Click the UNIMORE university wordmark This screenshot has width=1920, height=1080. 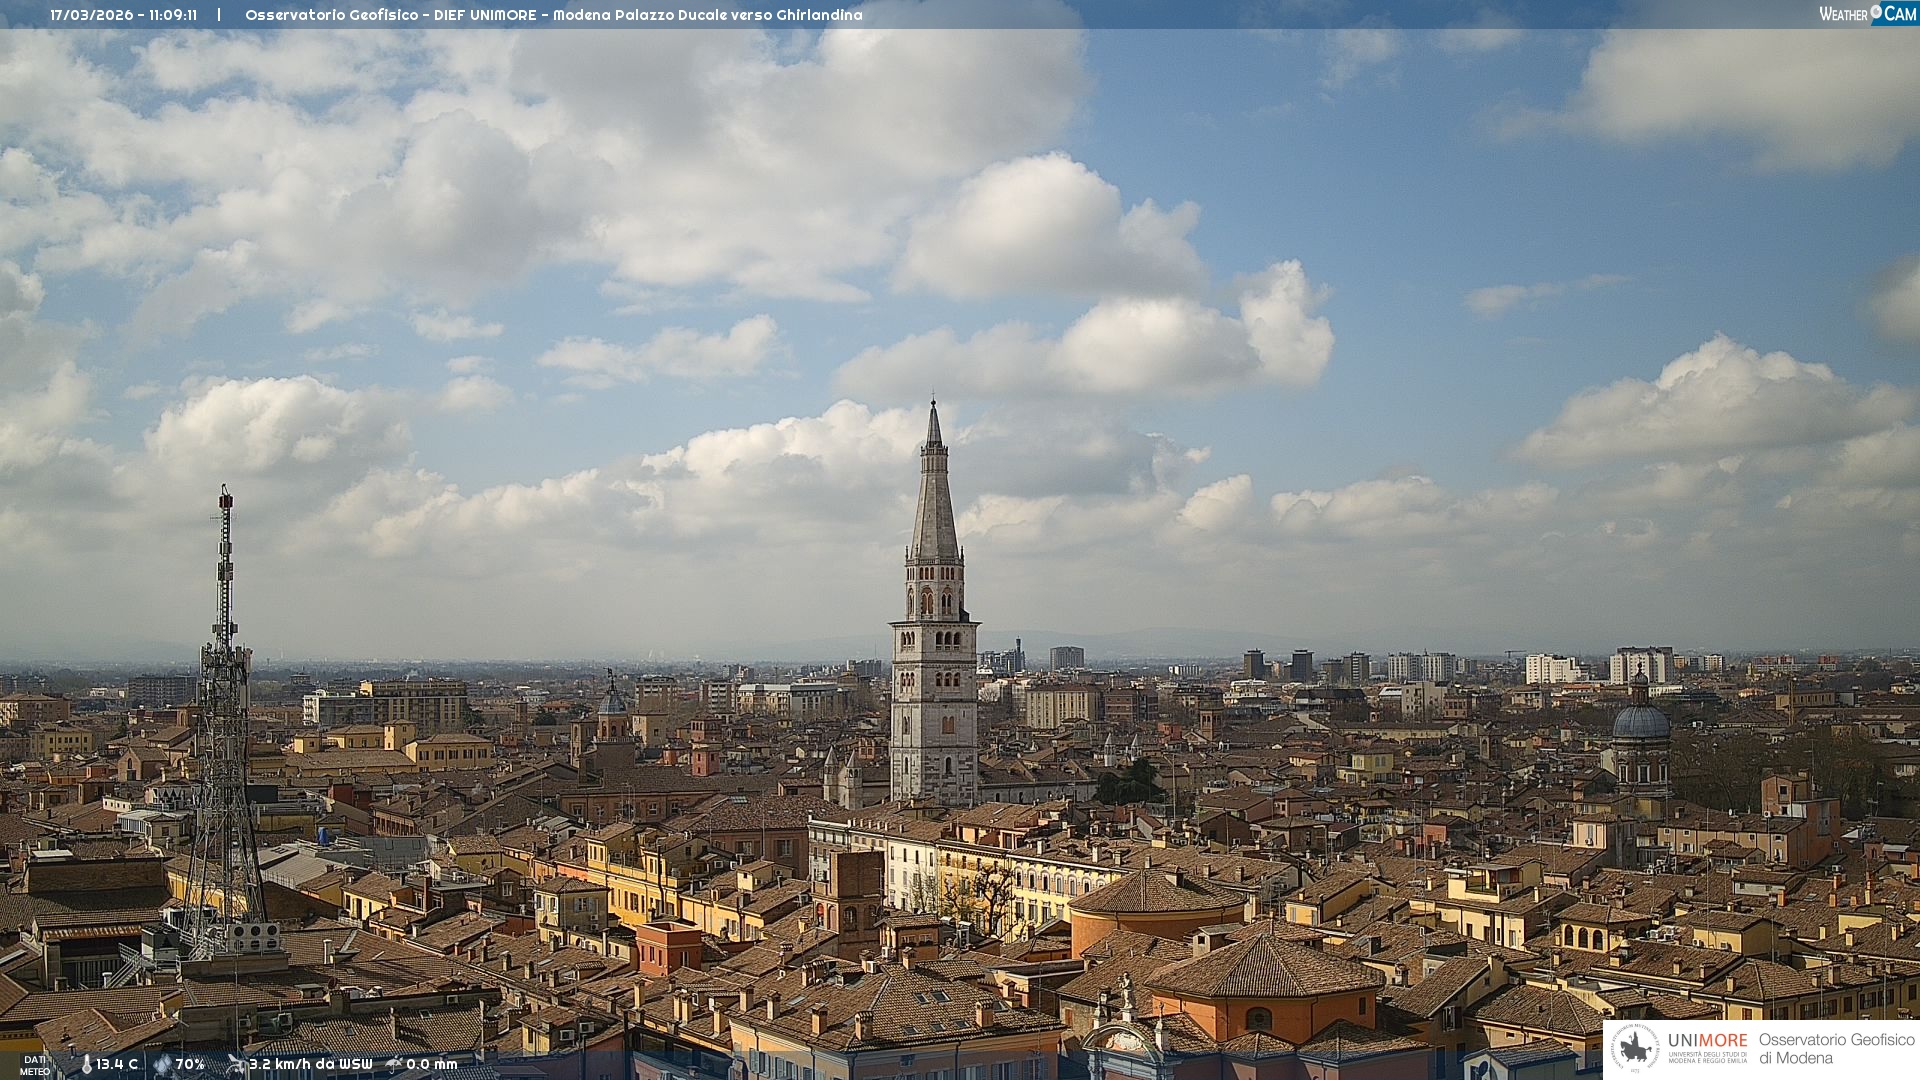pyautogui.click(x=1707, y=1041)
